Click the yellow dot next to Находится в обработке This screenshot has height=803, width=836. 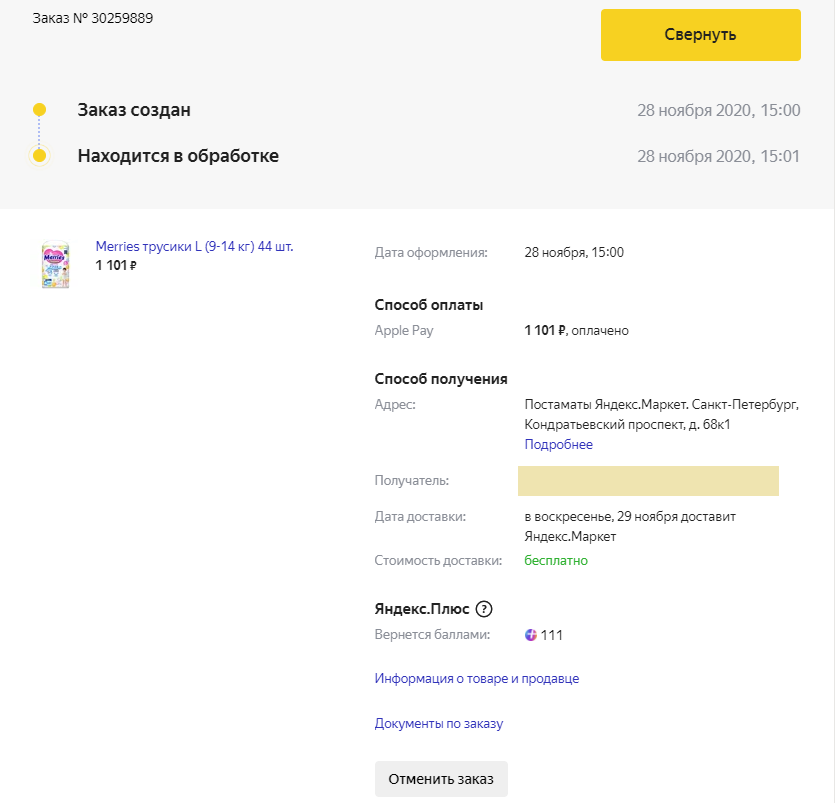[x=39, y=156]
